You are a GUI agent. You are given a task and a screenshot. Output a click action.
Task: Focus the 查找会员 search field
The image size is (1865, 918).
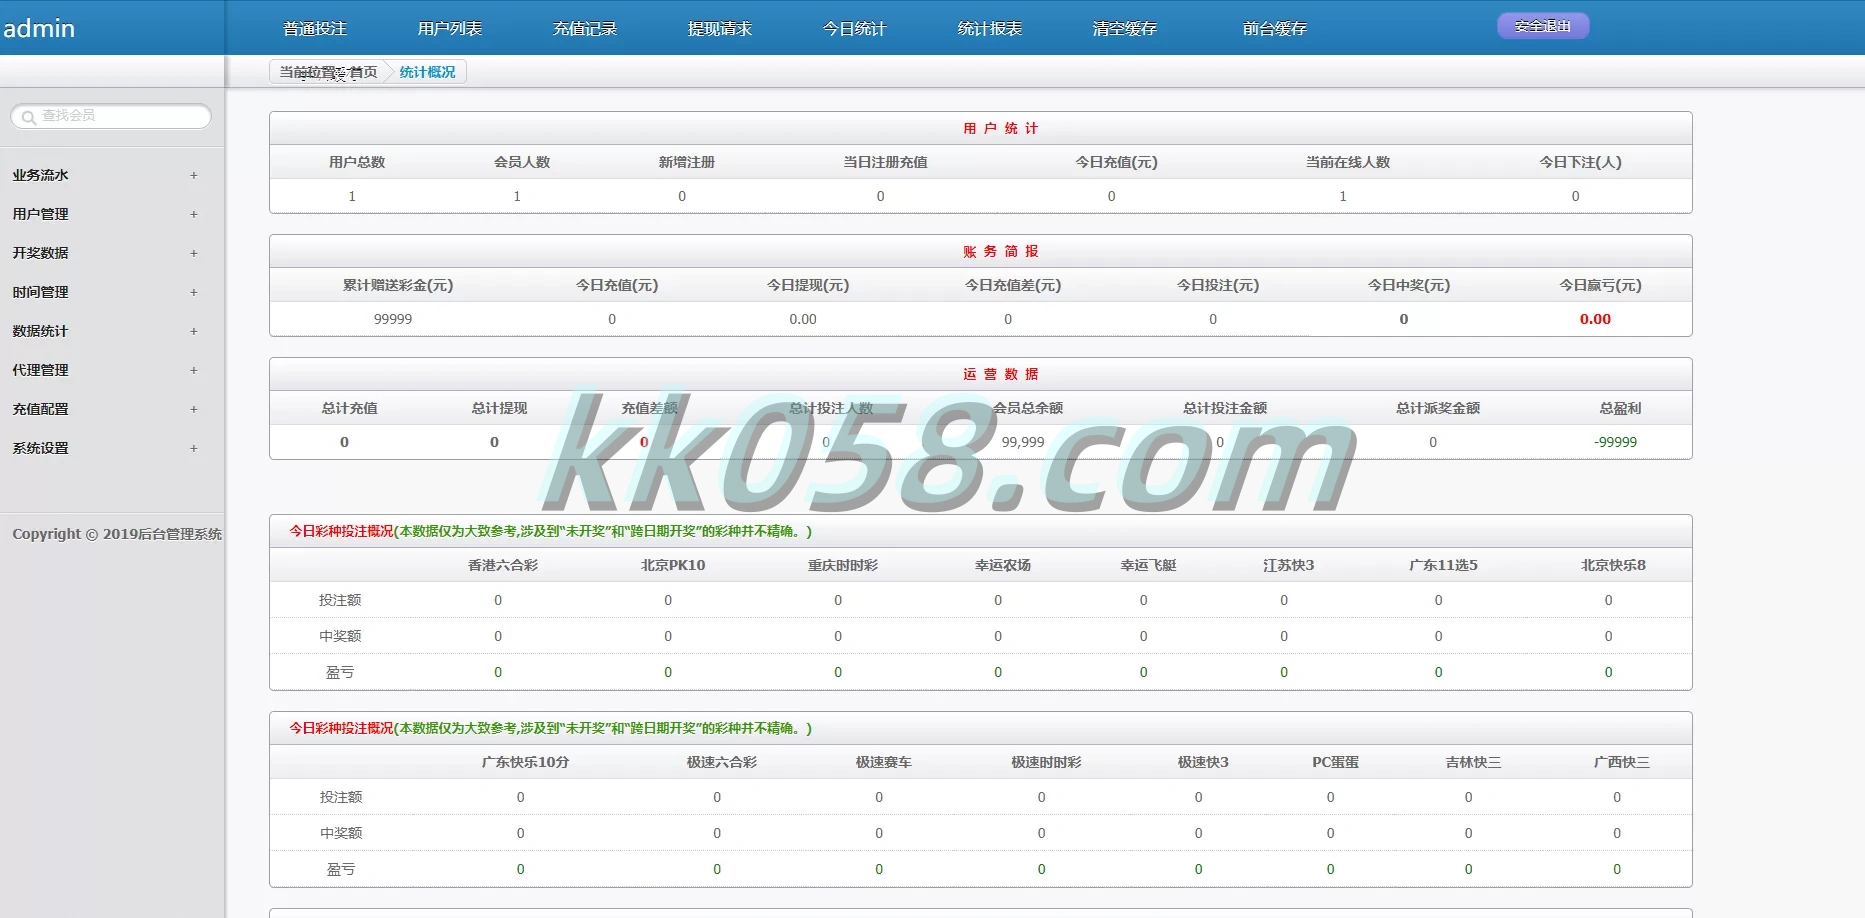pyautogui.click(x=111, y=116)
